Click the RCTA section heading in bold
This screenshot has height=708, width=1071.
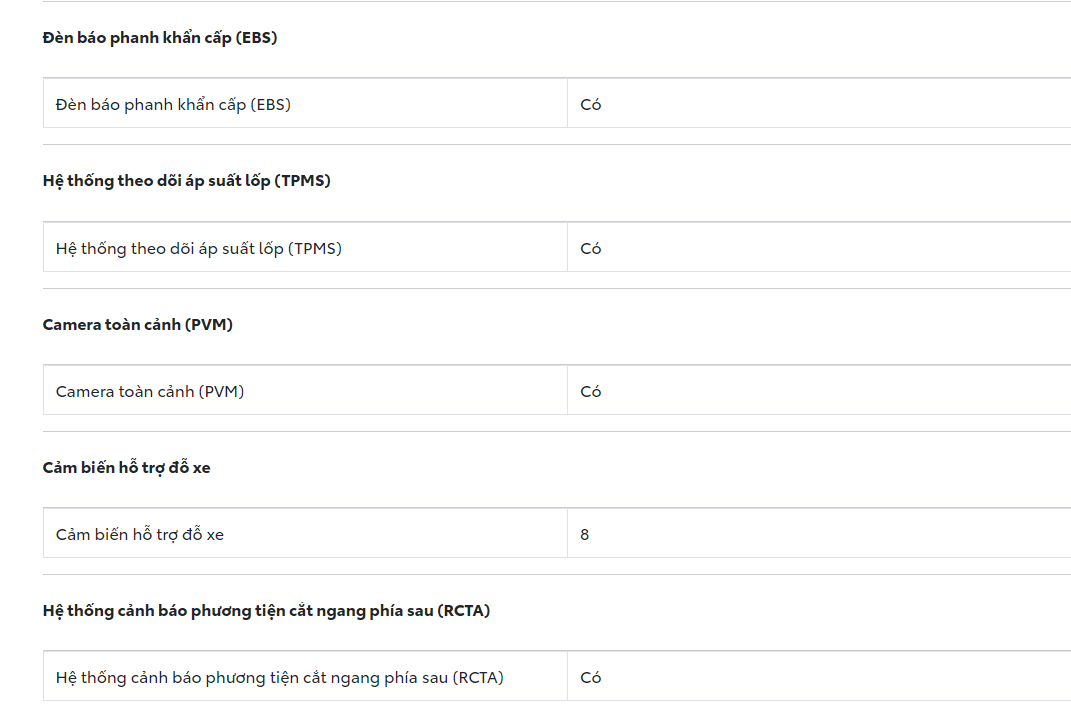click(266, 610)
